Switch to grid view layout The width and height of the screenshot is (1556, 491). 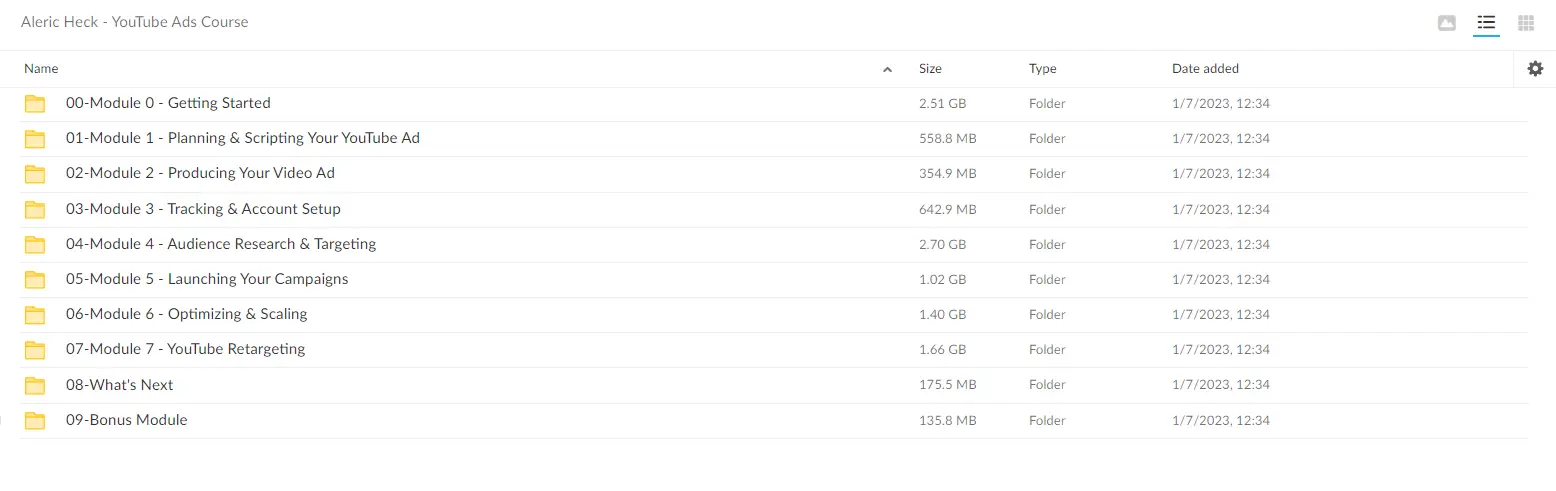[x=1526, y=23]
